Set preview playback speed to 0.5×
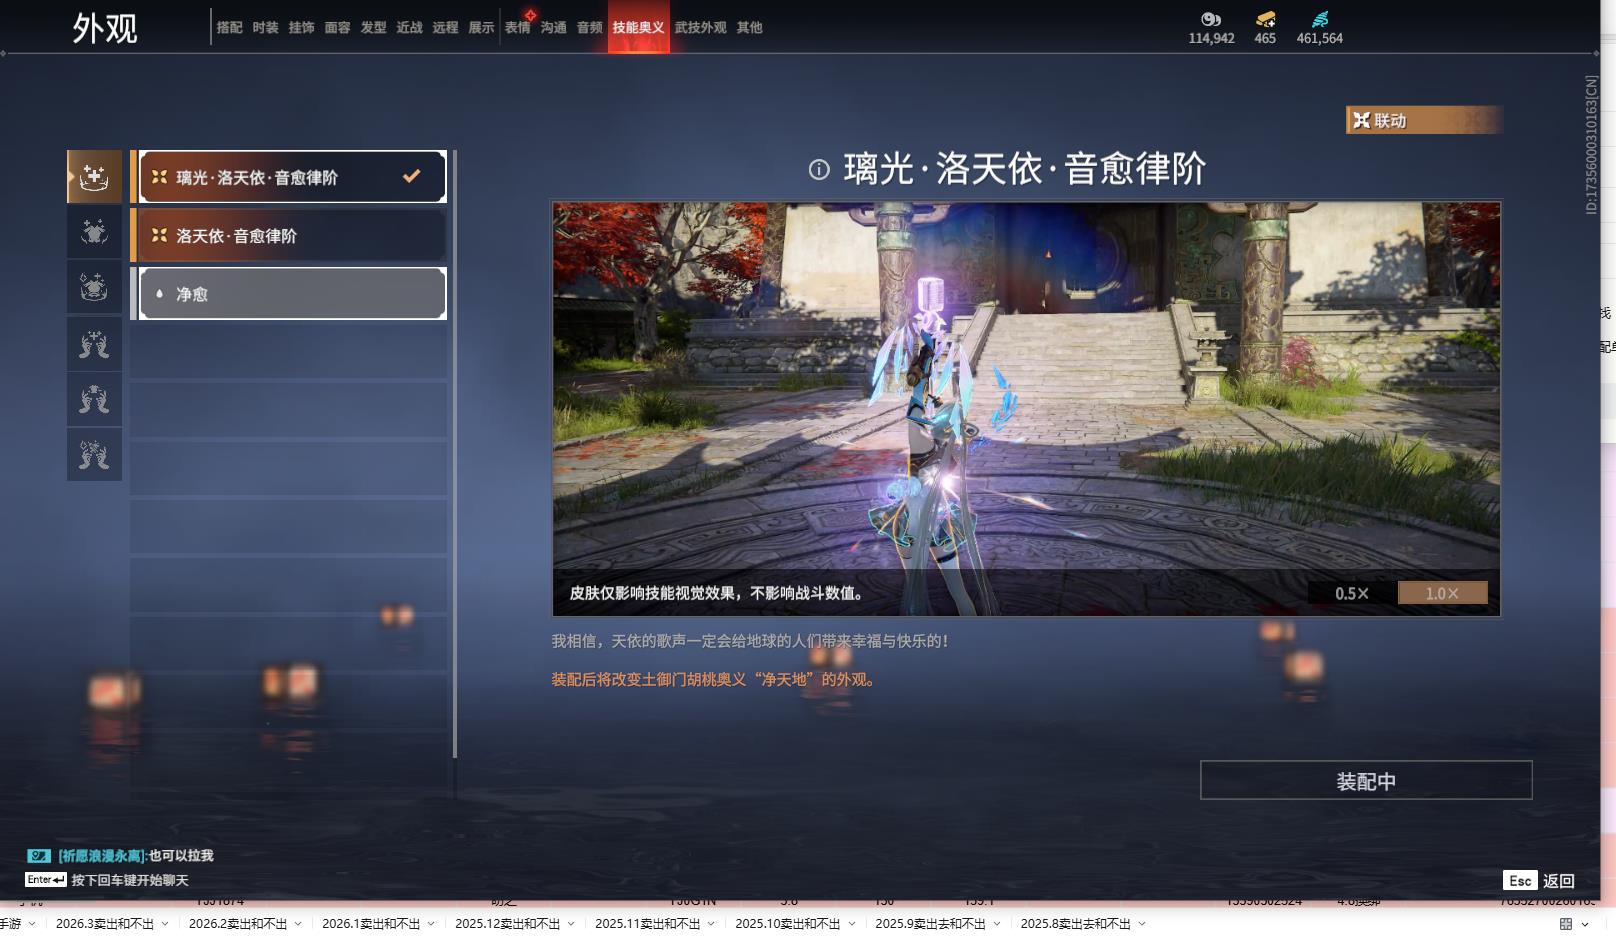Viewport: 1616px width, 939px height. point(1351,593)
